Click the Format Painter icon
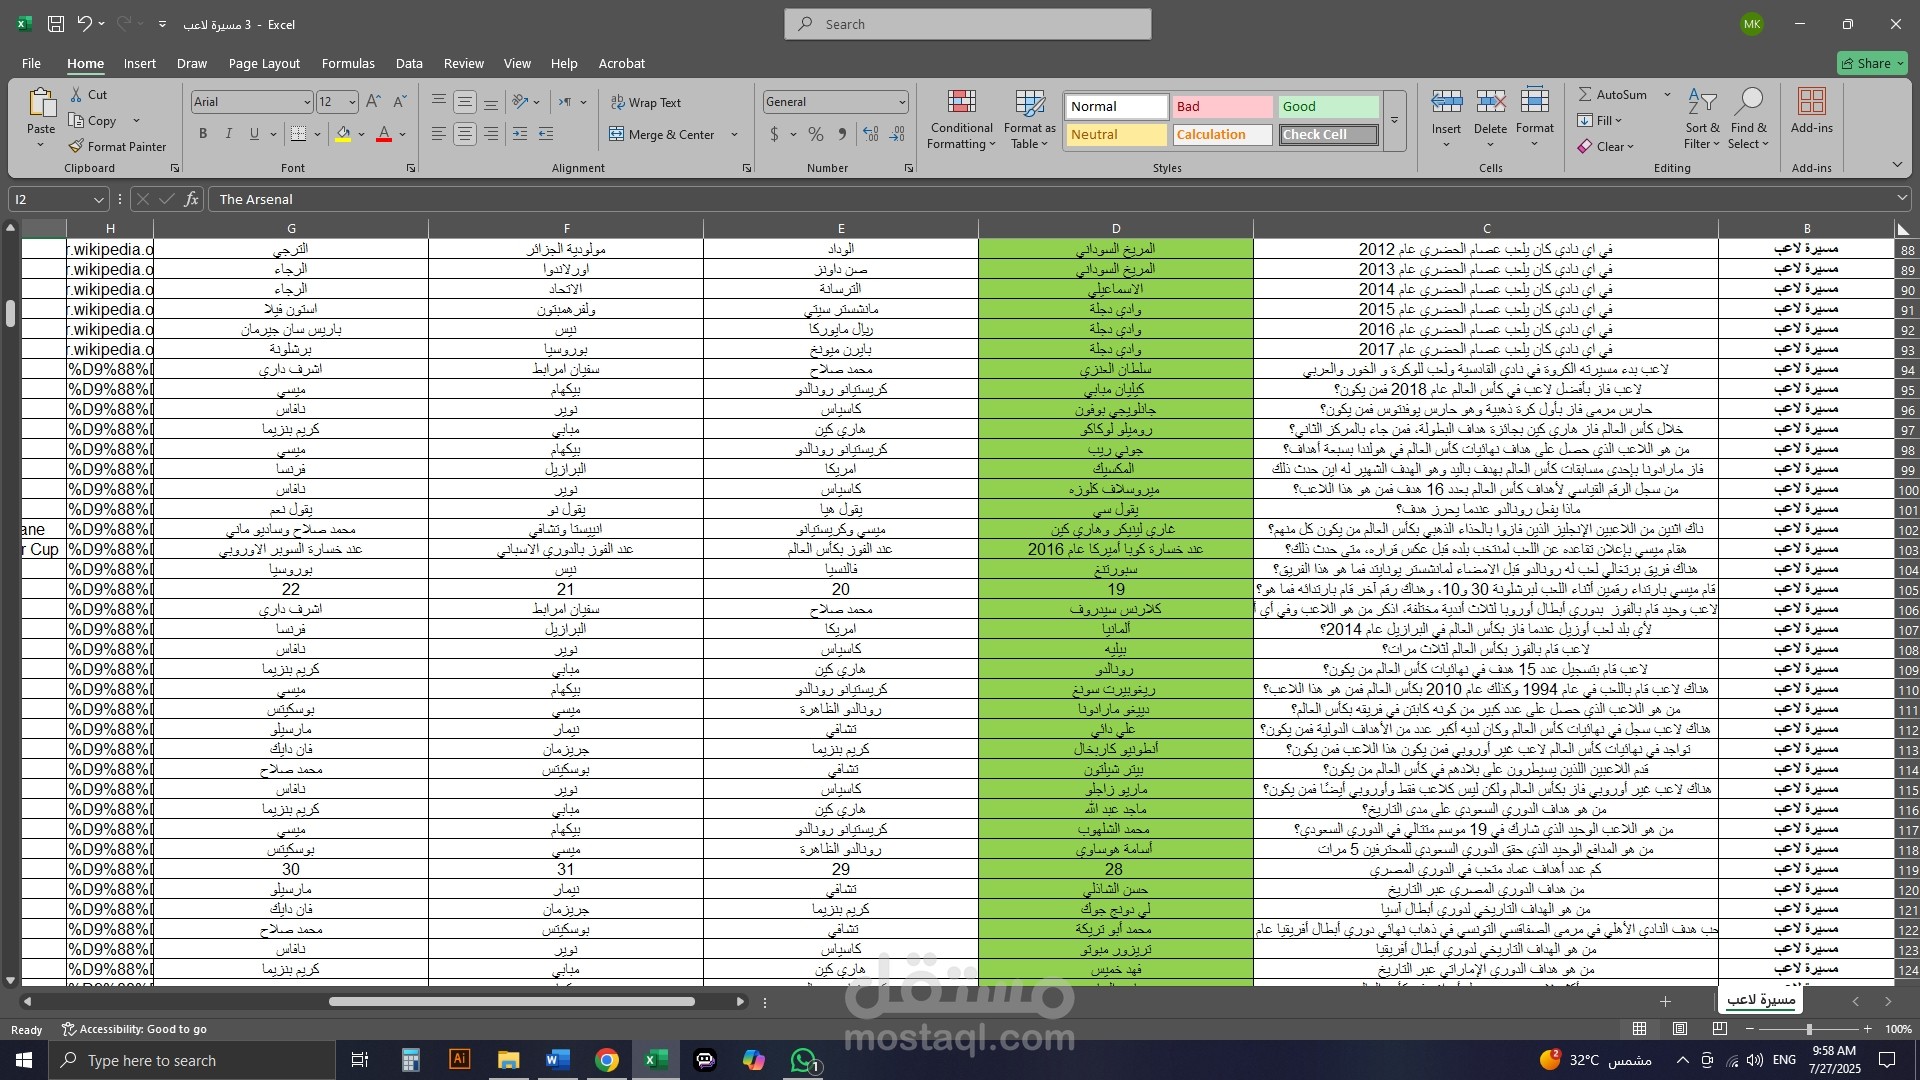Viewport: 1920px width, 1080px height. pyautogui.click(x=77, y=146)
